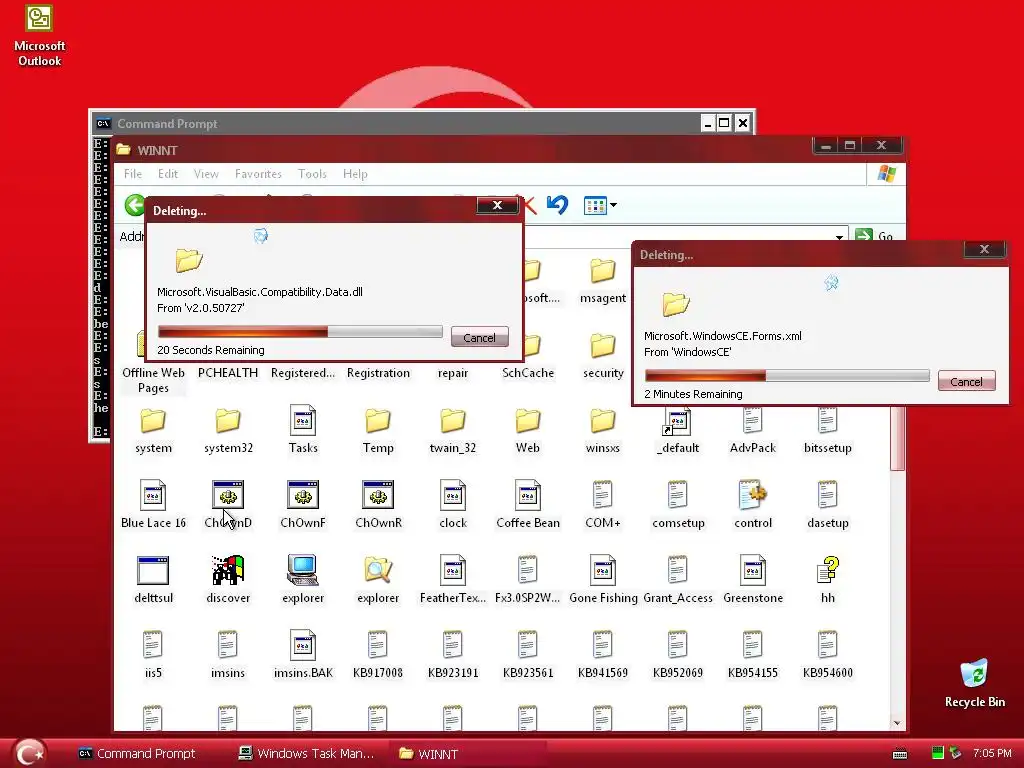Click the 2 Minutes Remaining progress bar
Viewport: 1024px width, 768px height.
(x=787, y=376)
